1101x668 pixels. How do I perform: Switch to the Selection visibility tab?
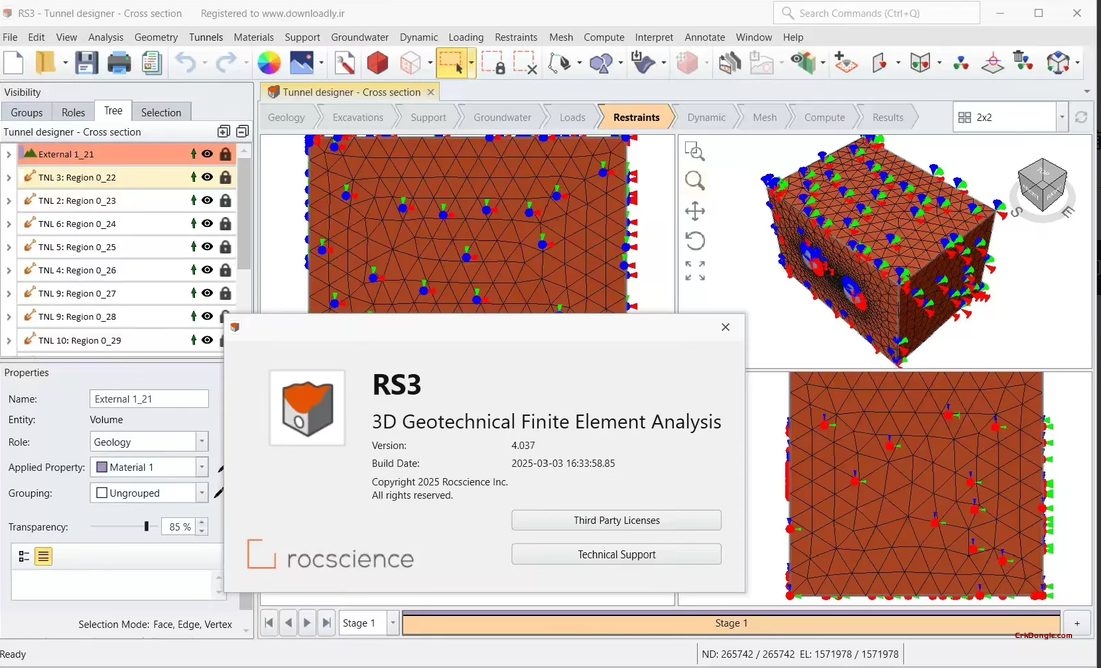coord(161,112)
